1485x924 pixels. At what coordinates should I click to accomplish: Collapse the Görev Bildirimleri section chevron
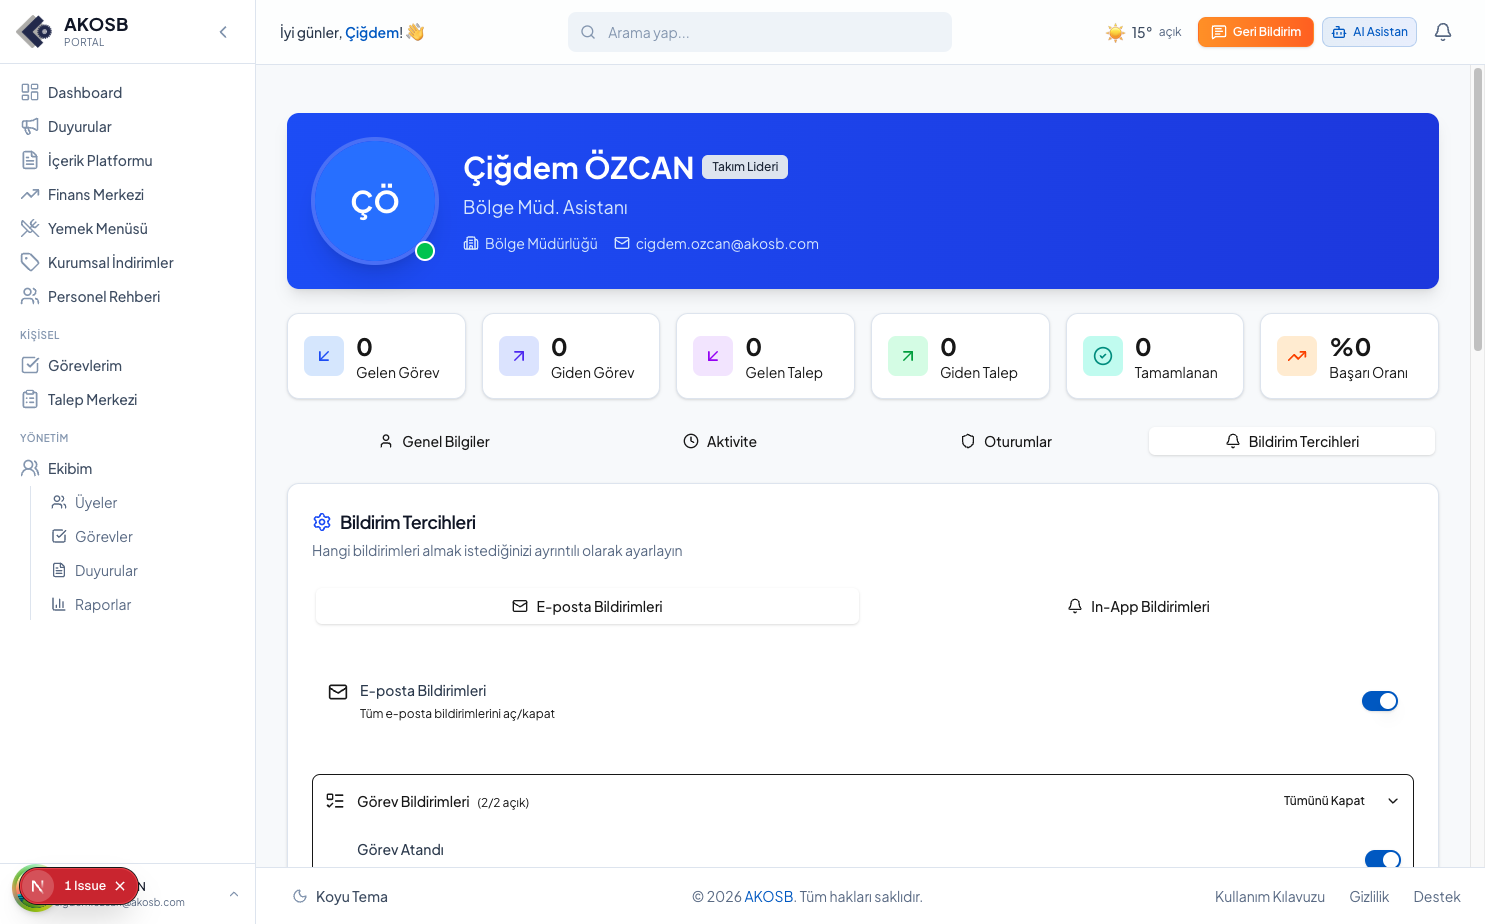click(x=1393, y=801)
